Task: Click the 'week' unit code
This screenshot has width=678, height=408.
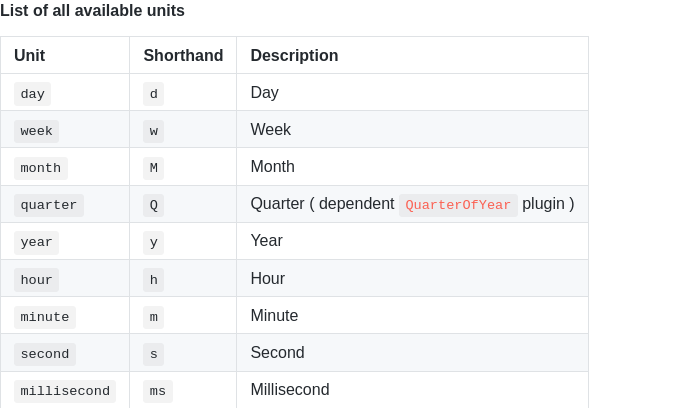Action: (x=37, y=131)
